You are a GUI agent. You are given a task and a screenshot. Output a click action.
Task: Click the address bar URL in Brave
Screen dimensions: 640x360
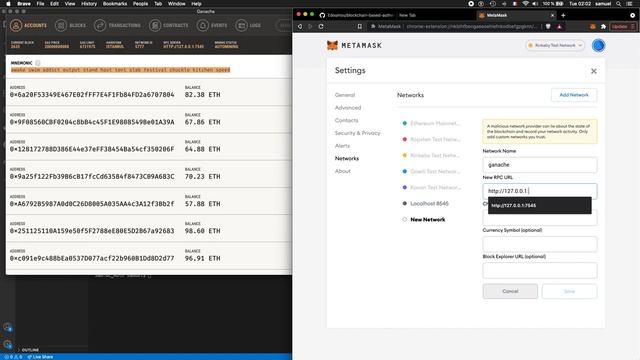[x=471, y=26]
